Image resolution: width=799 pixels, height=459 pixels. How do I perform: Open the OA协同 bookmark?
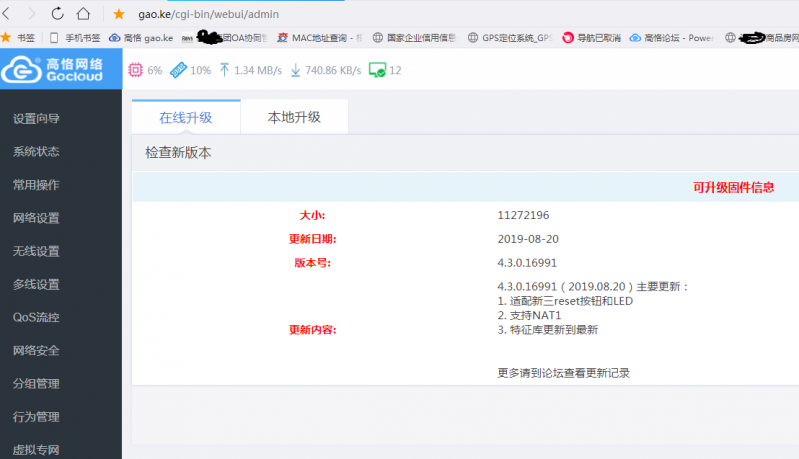(225, 38)
